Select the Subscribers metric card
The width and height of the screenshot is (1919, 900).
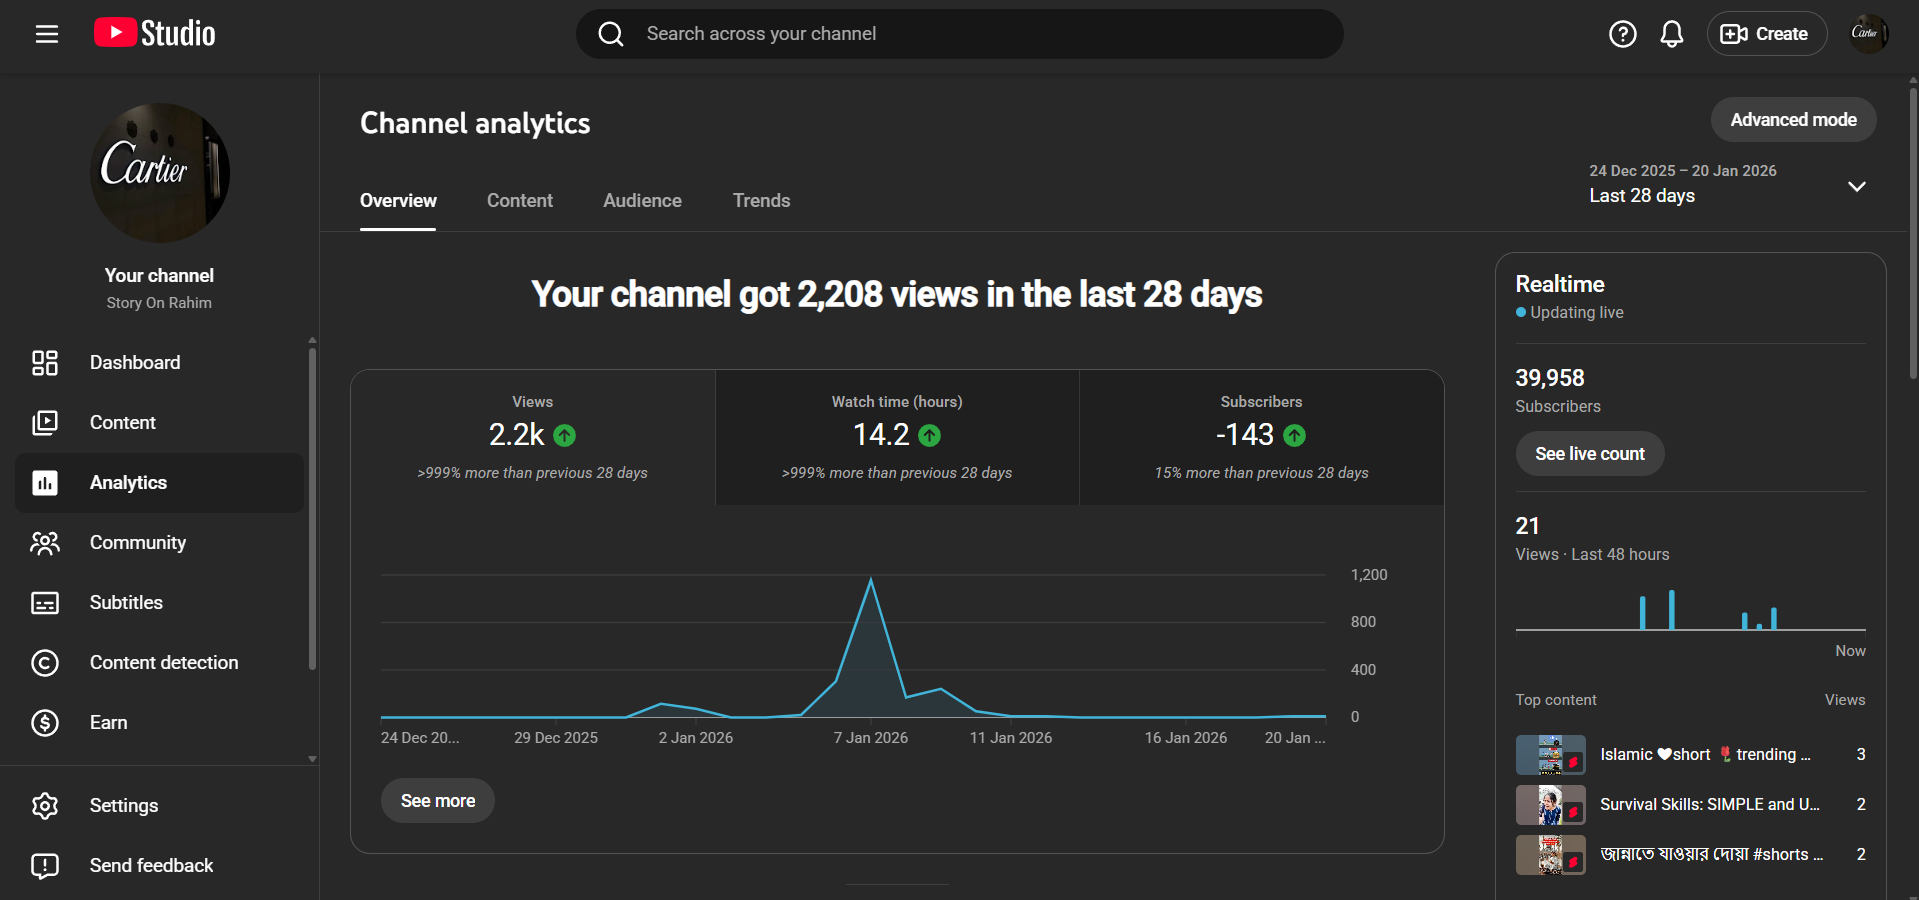(x=1261, y=437)
